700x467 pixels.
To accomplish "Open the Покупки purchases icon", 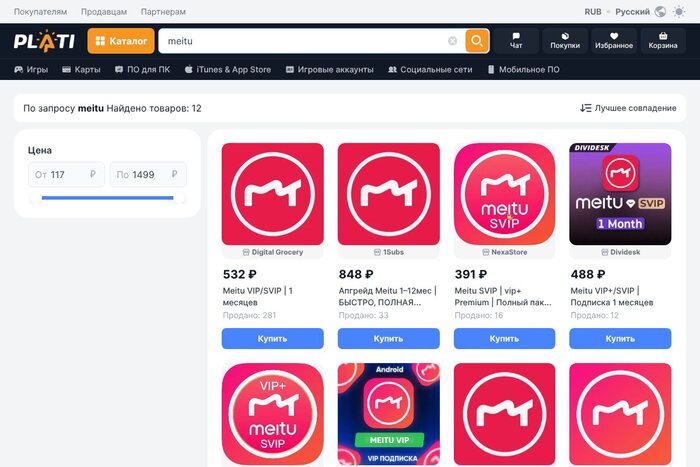I will 565,41.
